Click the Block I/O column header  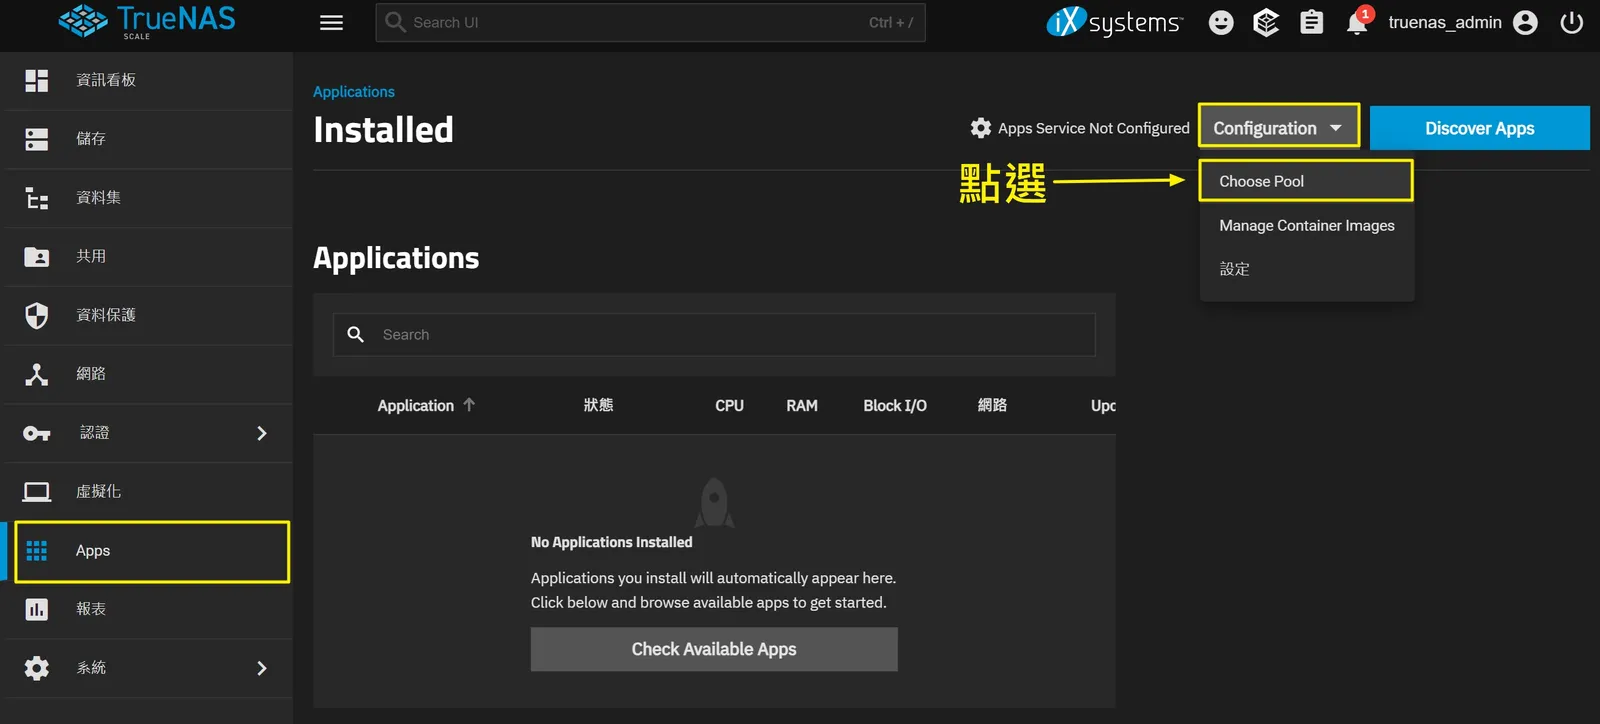coord(895,405)
